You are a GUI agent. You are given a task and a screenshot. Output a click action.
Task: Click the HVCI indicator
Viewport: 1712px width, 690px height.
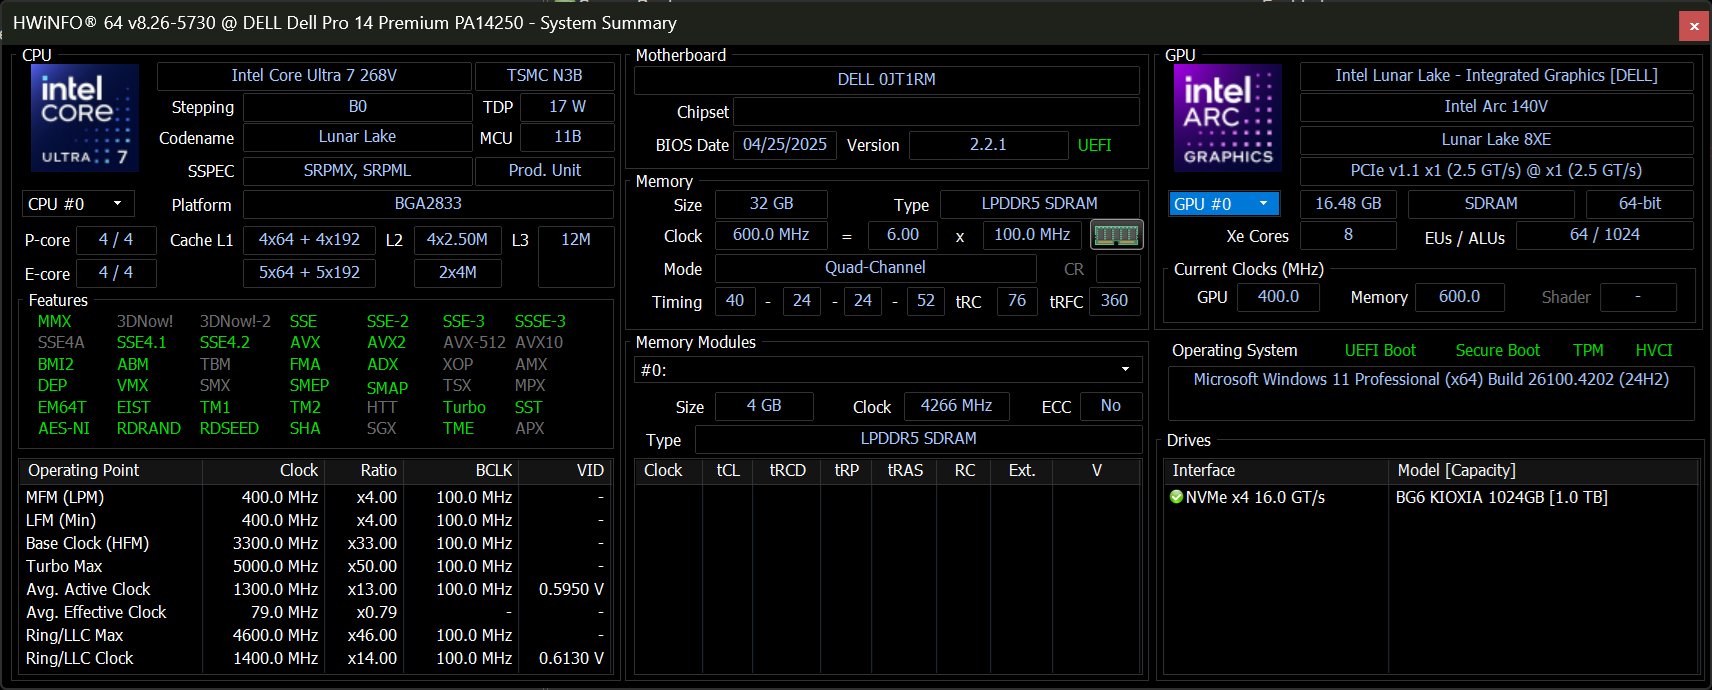(x=1654, y=351)
